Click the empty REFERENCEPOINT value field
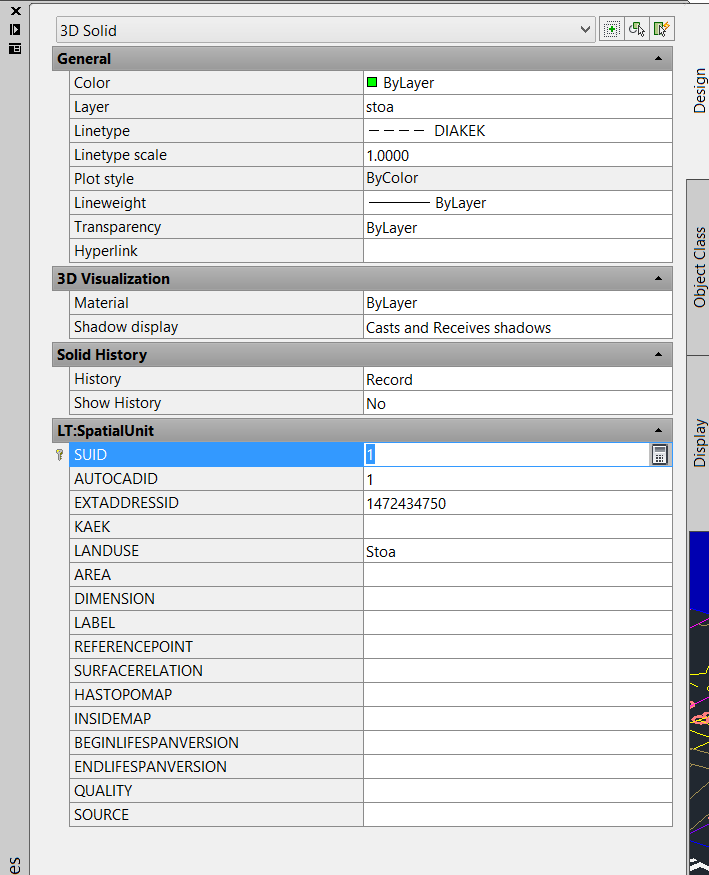Viewport: 709px width, 875px height. tap(518, 647)
